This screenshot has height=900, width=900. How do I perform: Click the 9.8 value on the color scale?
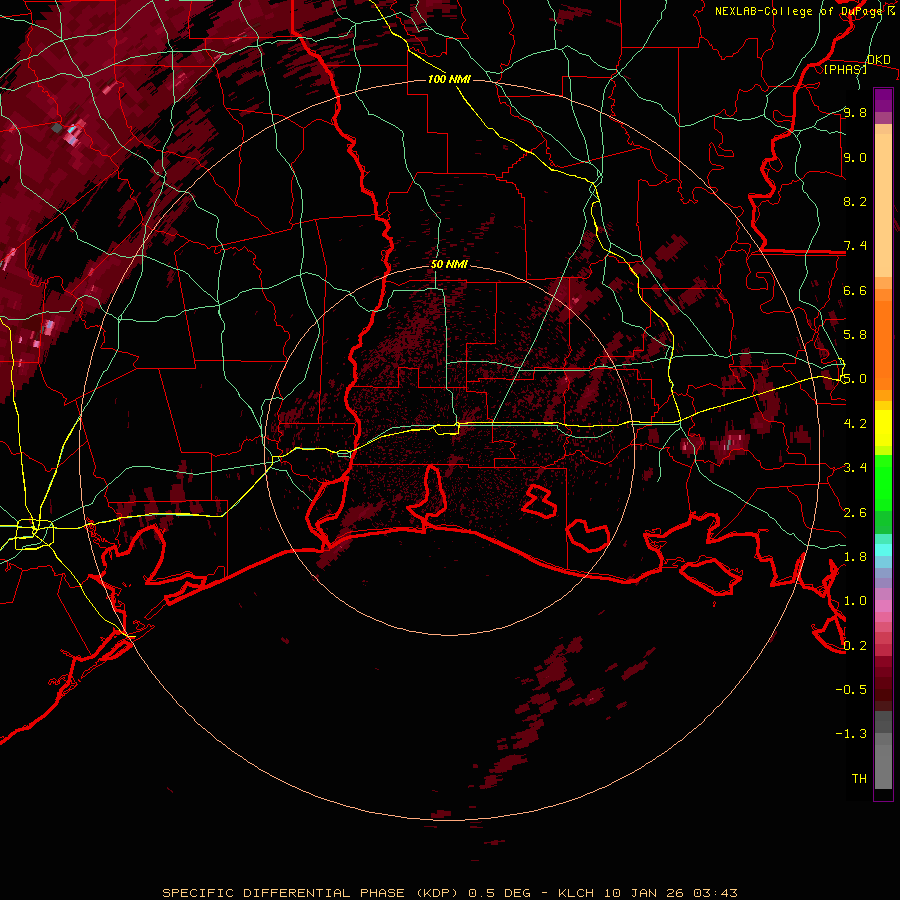click(x=855, y=112)
